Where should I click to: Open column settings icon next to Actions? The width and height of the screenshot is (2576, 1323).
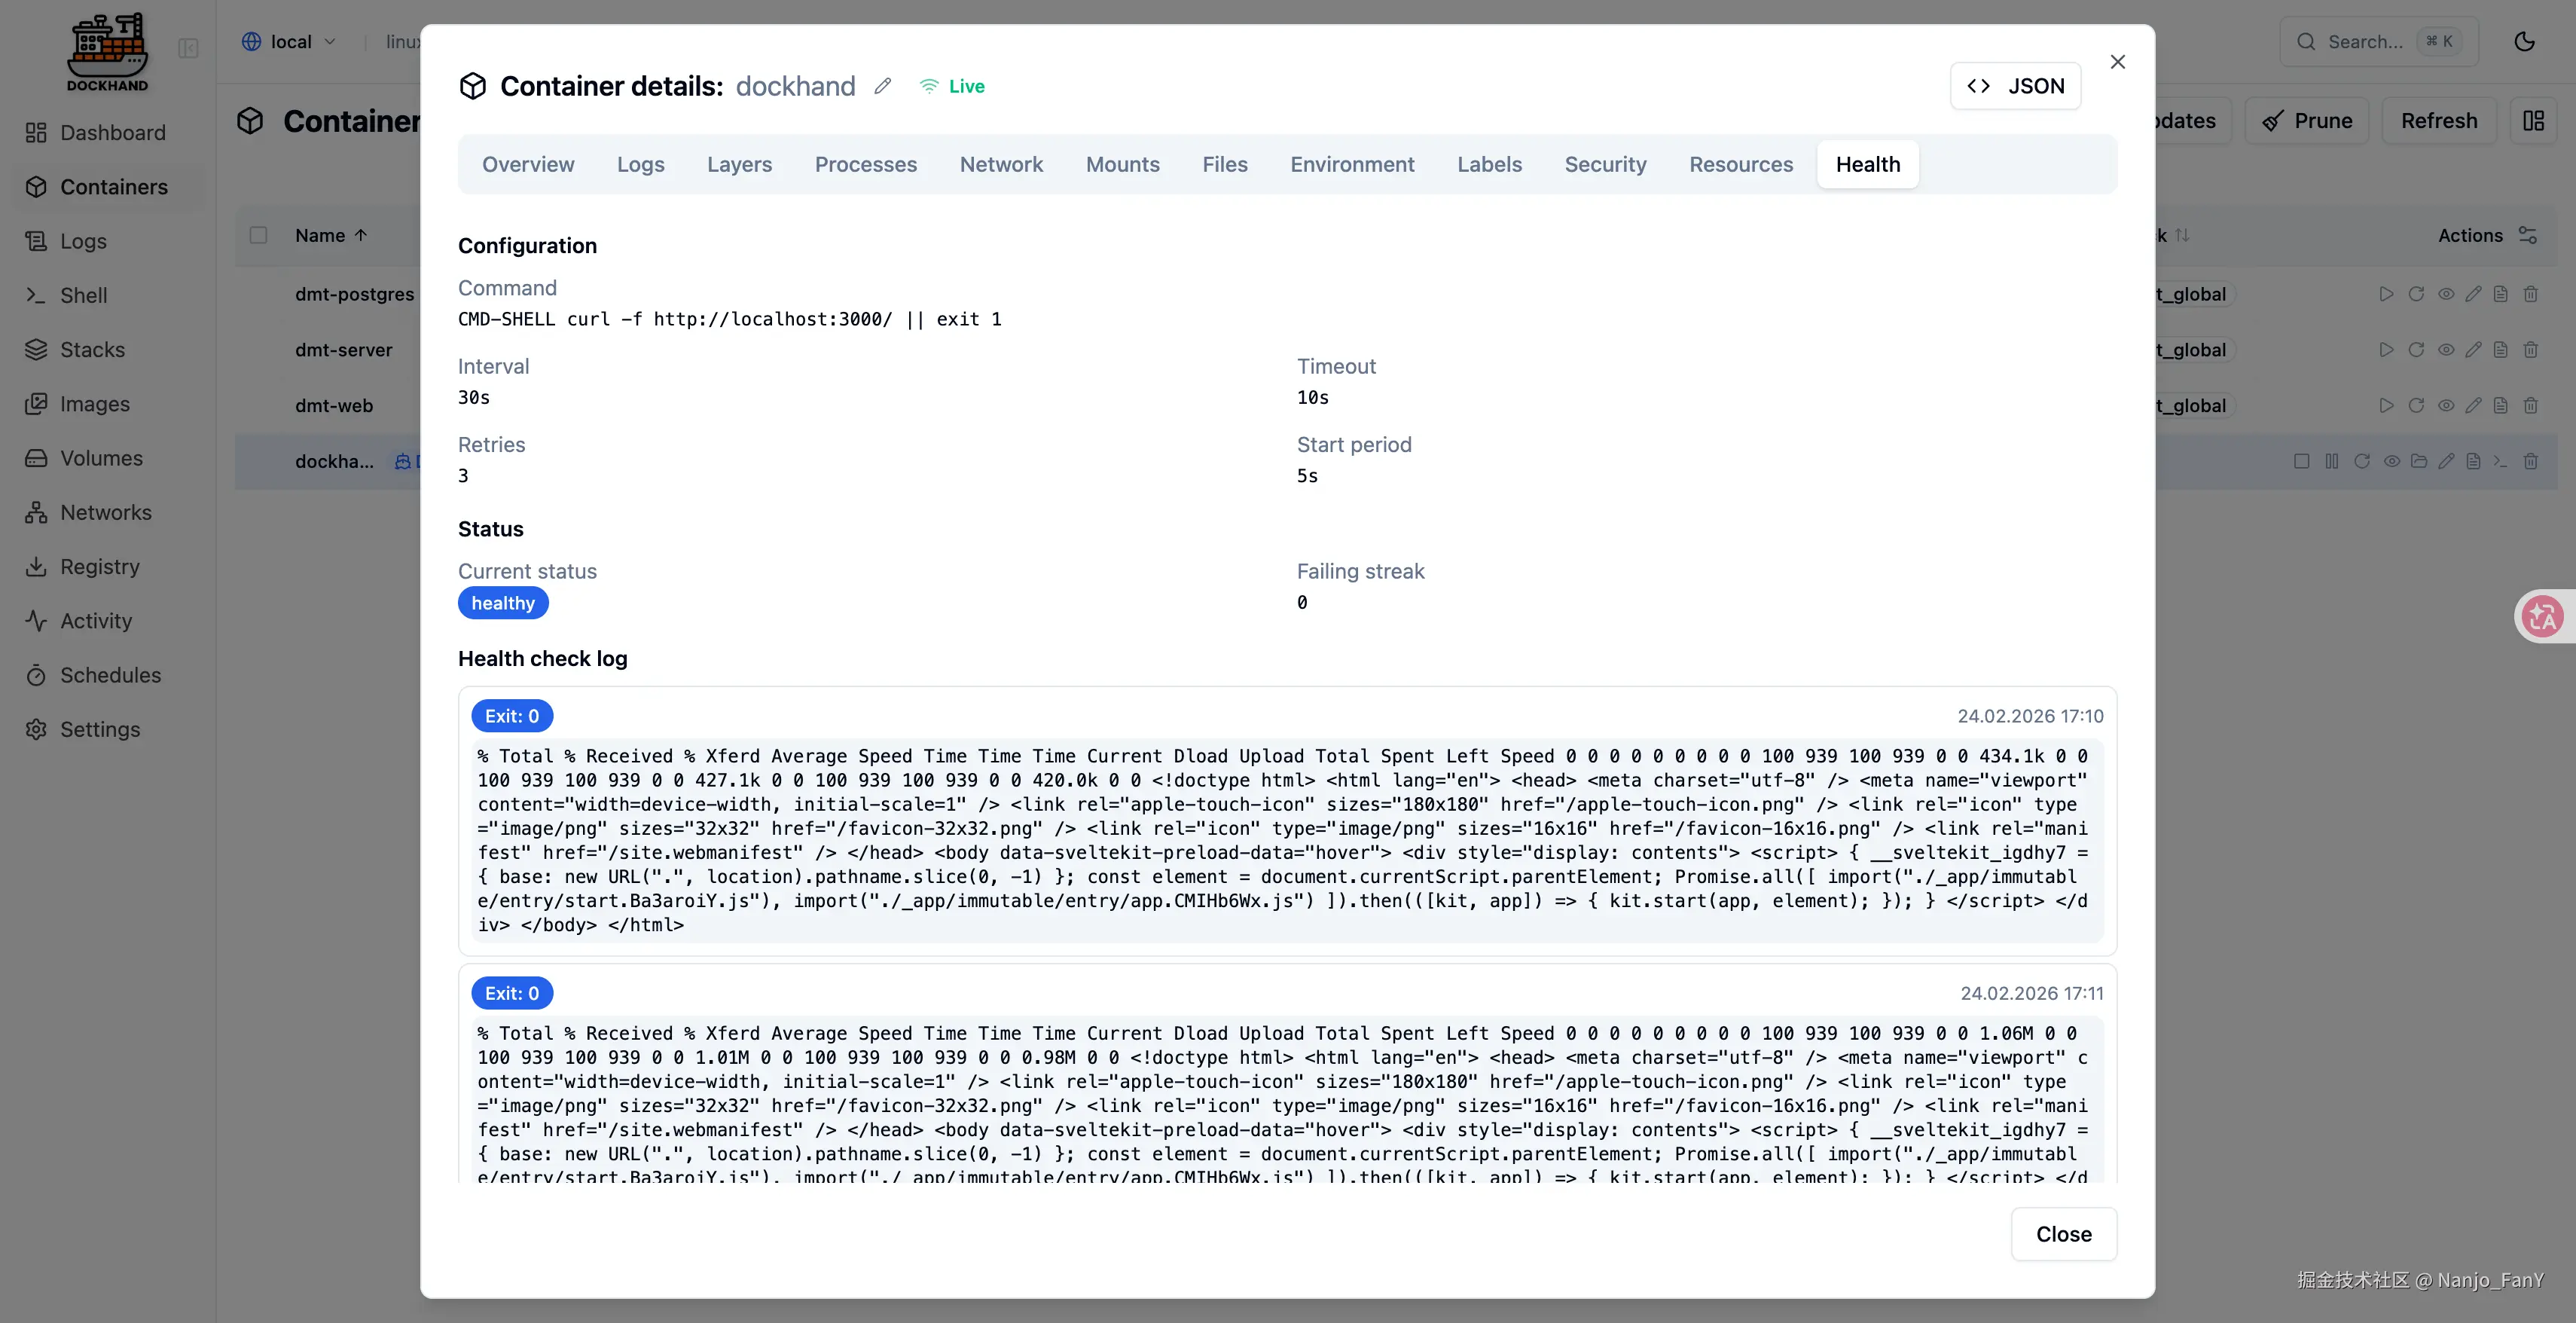[2527, 235]
